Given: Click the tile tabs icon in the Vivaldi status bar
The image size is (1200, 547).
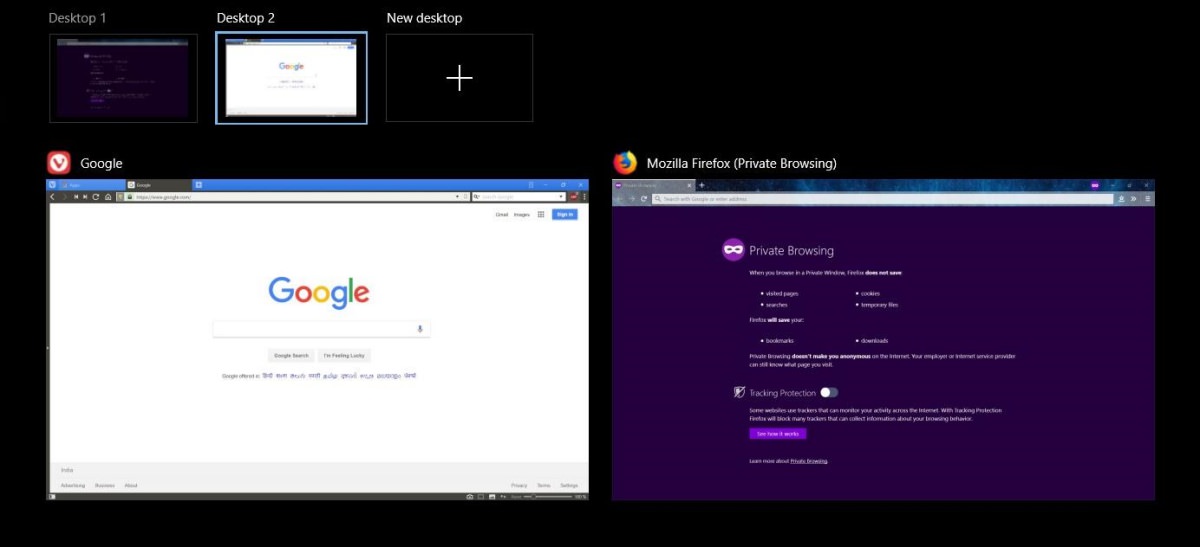Looking at the screenshot, I should tap(481, 496).
